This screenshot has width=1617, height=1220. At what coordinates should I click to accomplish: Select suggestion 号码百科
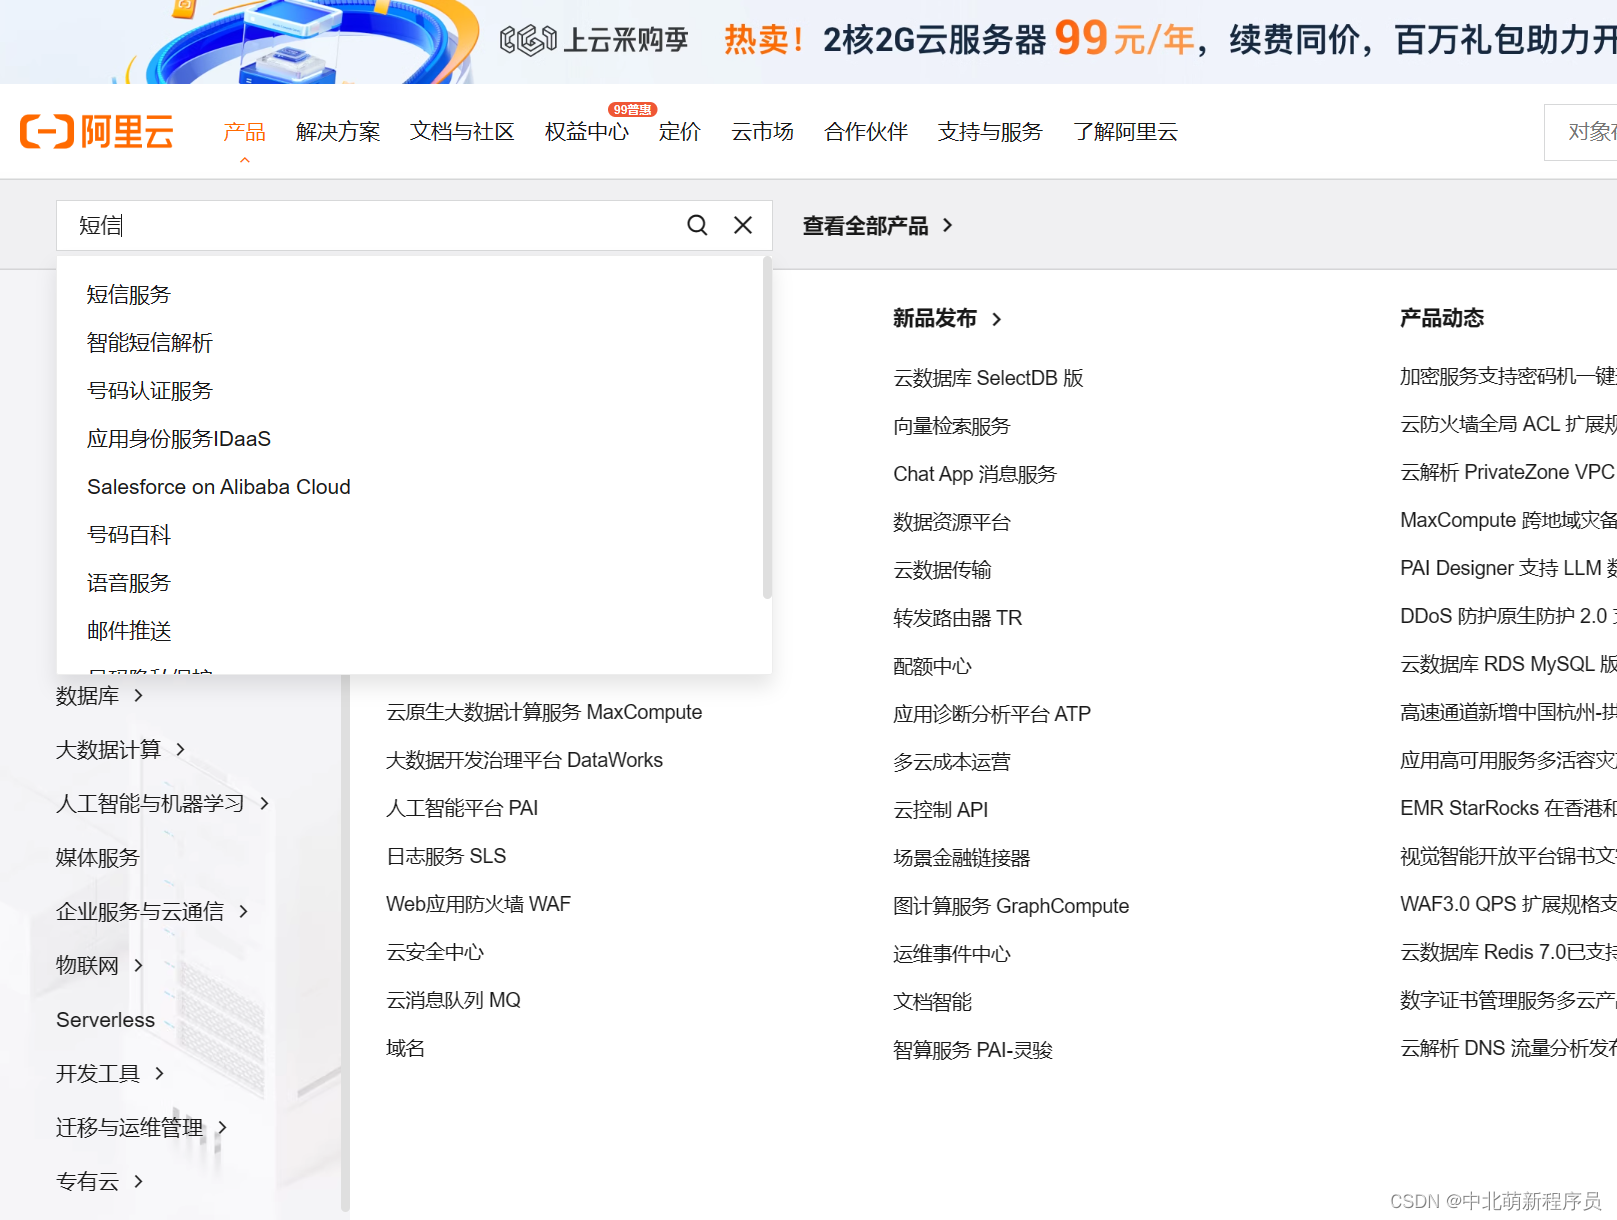129,535
